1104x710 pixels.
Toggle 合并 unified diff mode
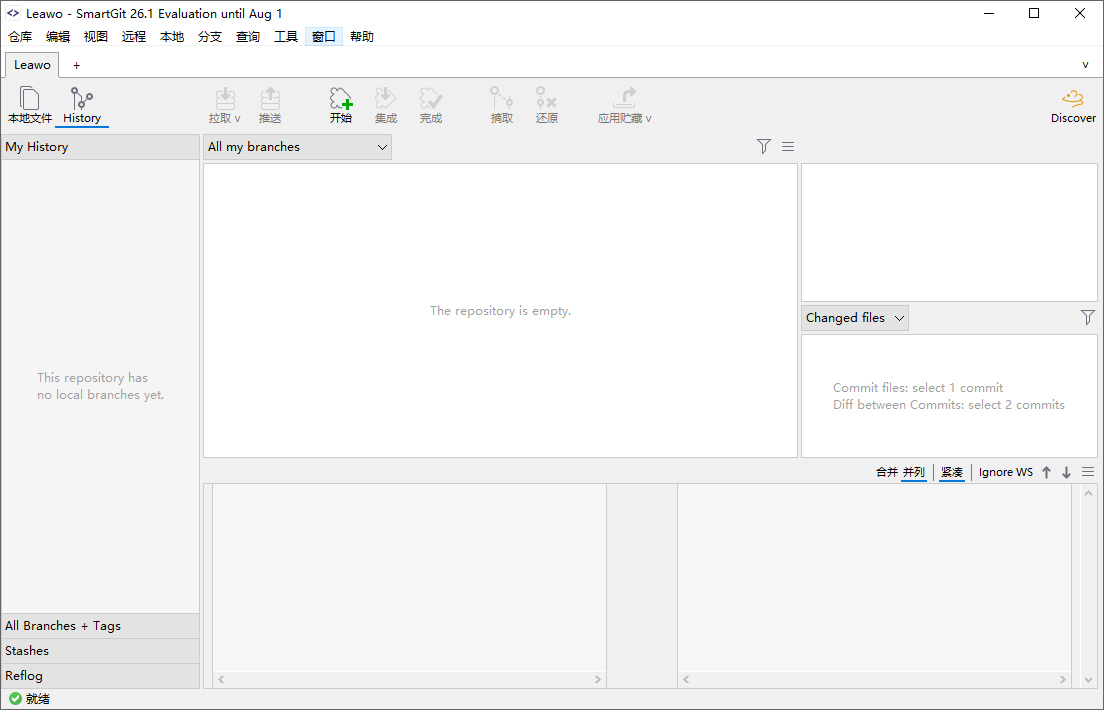click(886, 472)
